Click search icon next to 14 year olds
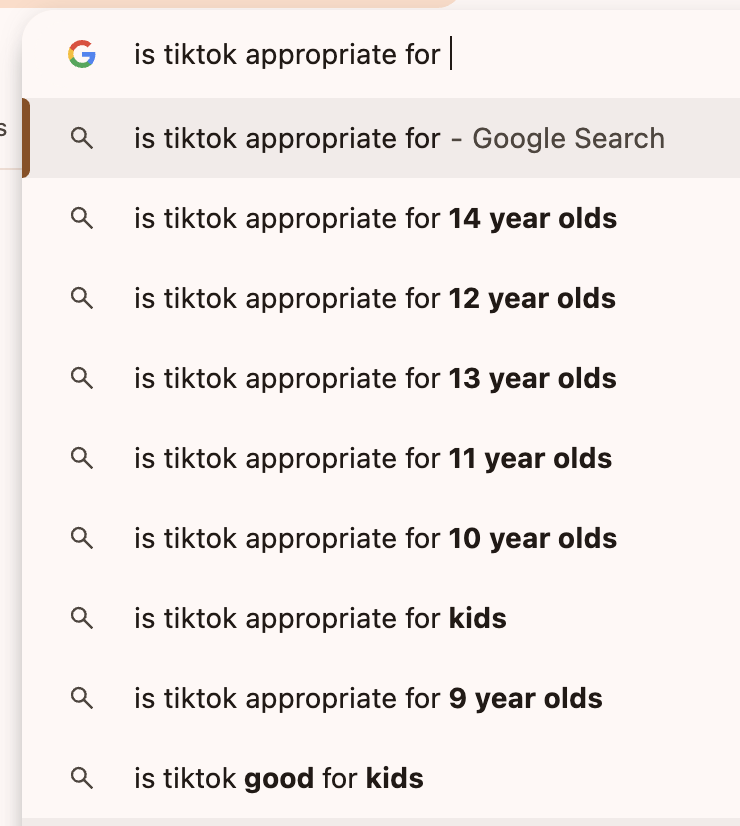This screenshot has height=826, width=740. click(x=82, y=219)
